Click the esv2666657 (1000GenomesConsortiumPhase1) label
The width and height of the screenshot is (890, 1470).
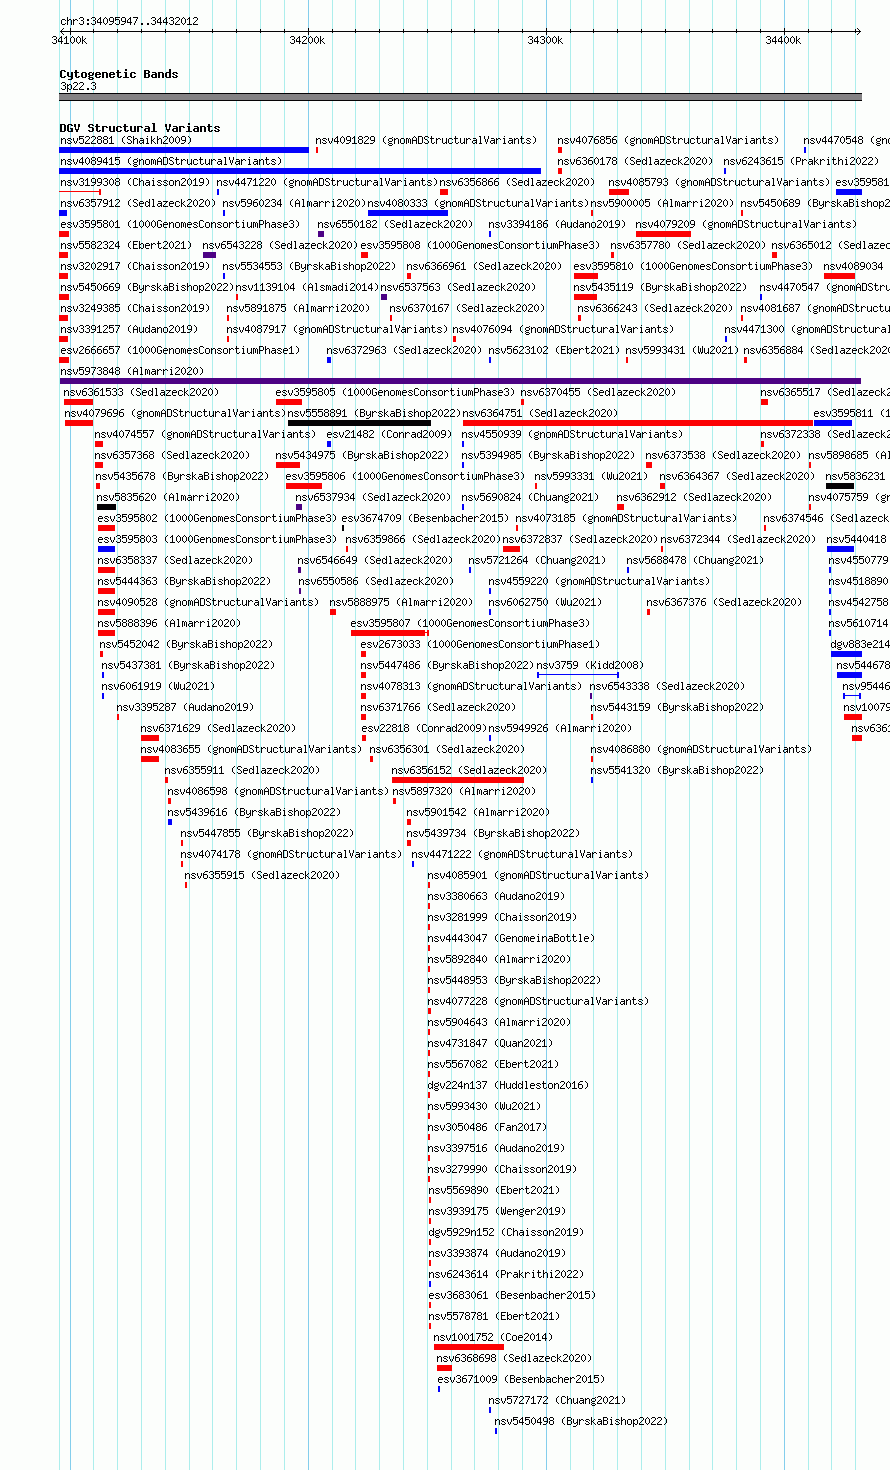point(180,351)
